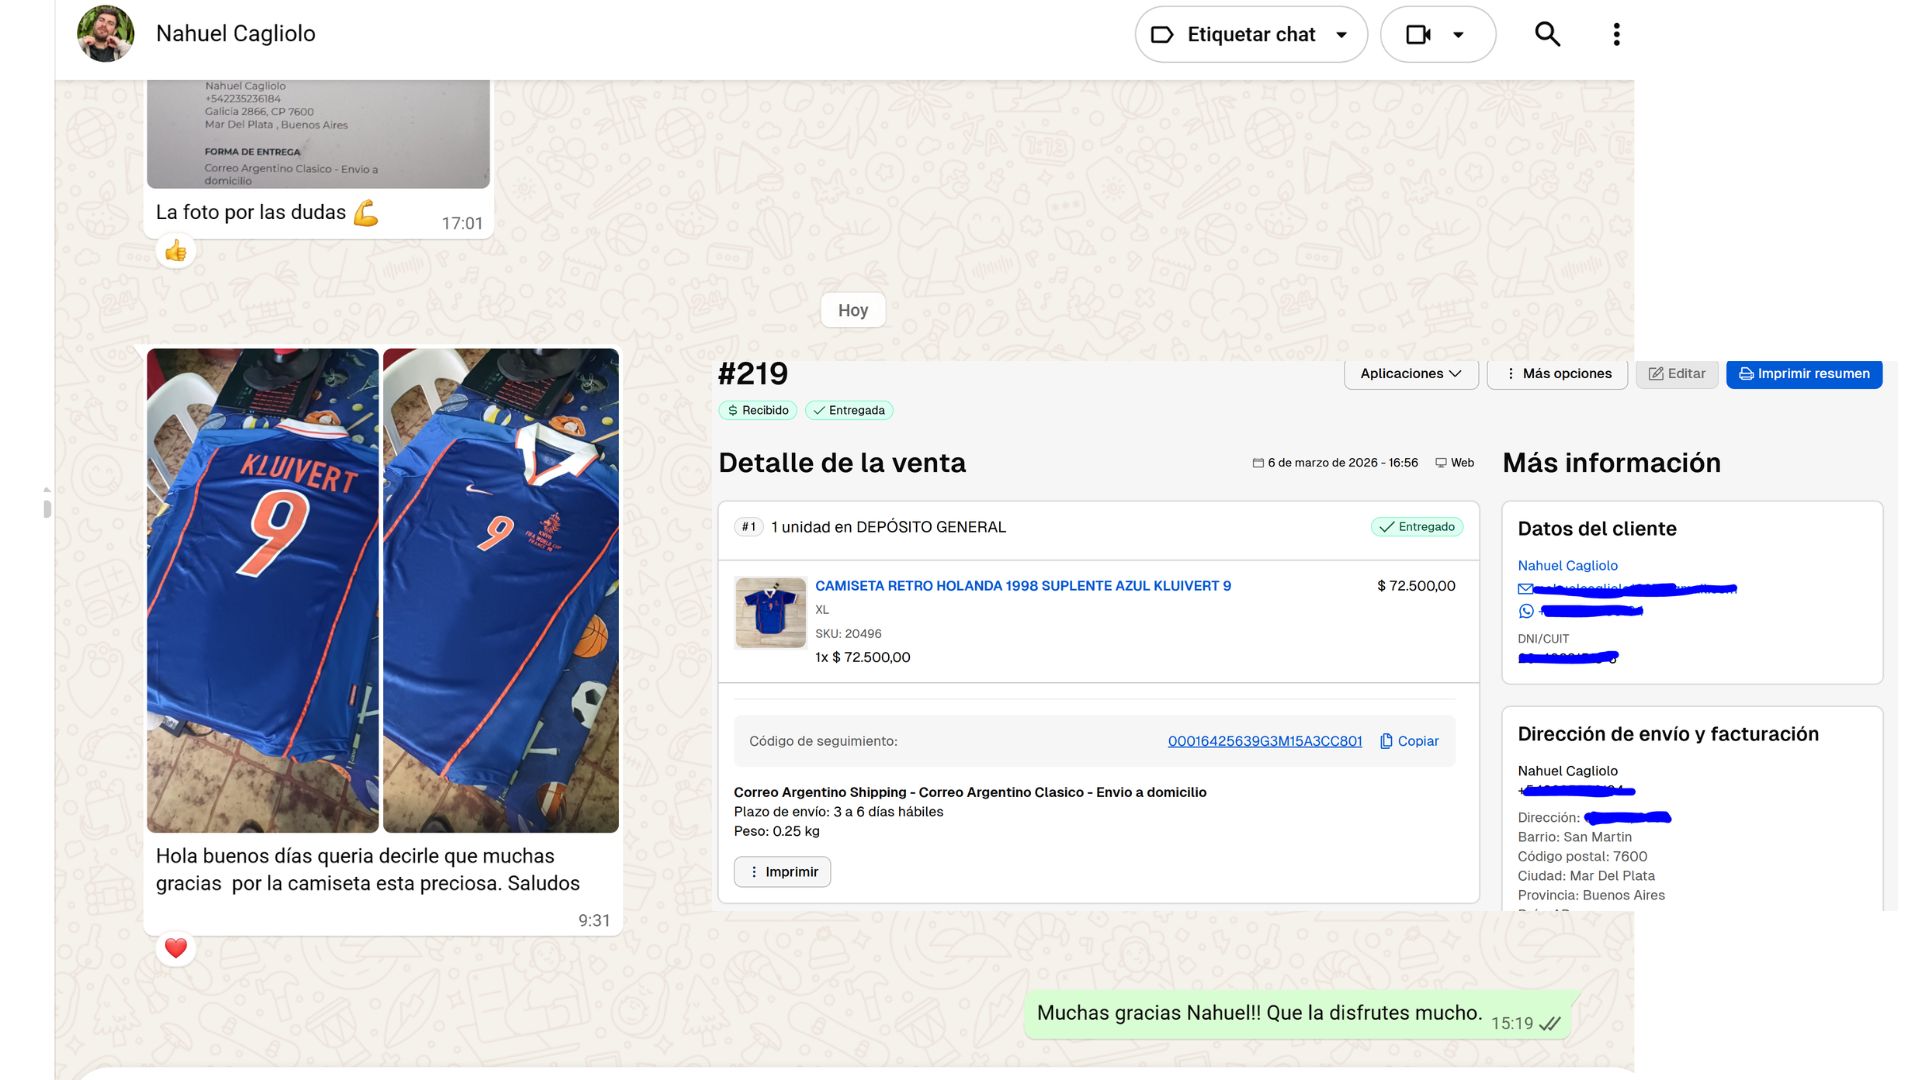Image resolution: width=1920 pixels, height=1080 pixels.
Task: Open the Más opciones menu
Action: click(x=1557, y=374)
